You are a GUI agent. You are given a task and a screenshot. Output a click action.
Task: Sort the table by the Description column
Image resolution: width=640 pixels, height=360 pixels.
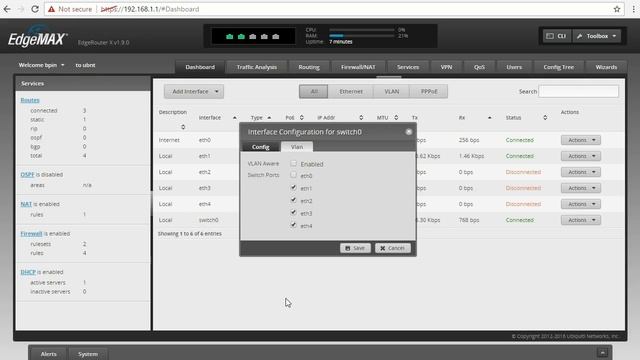(x=182, y=127)
